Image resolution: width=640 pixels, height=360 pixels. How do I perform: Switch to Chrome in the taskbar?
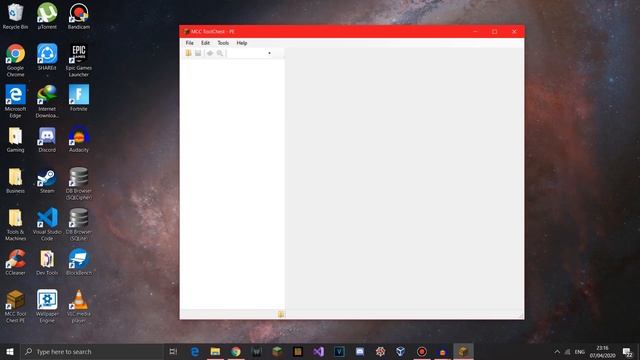[x=236, y=351]
